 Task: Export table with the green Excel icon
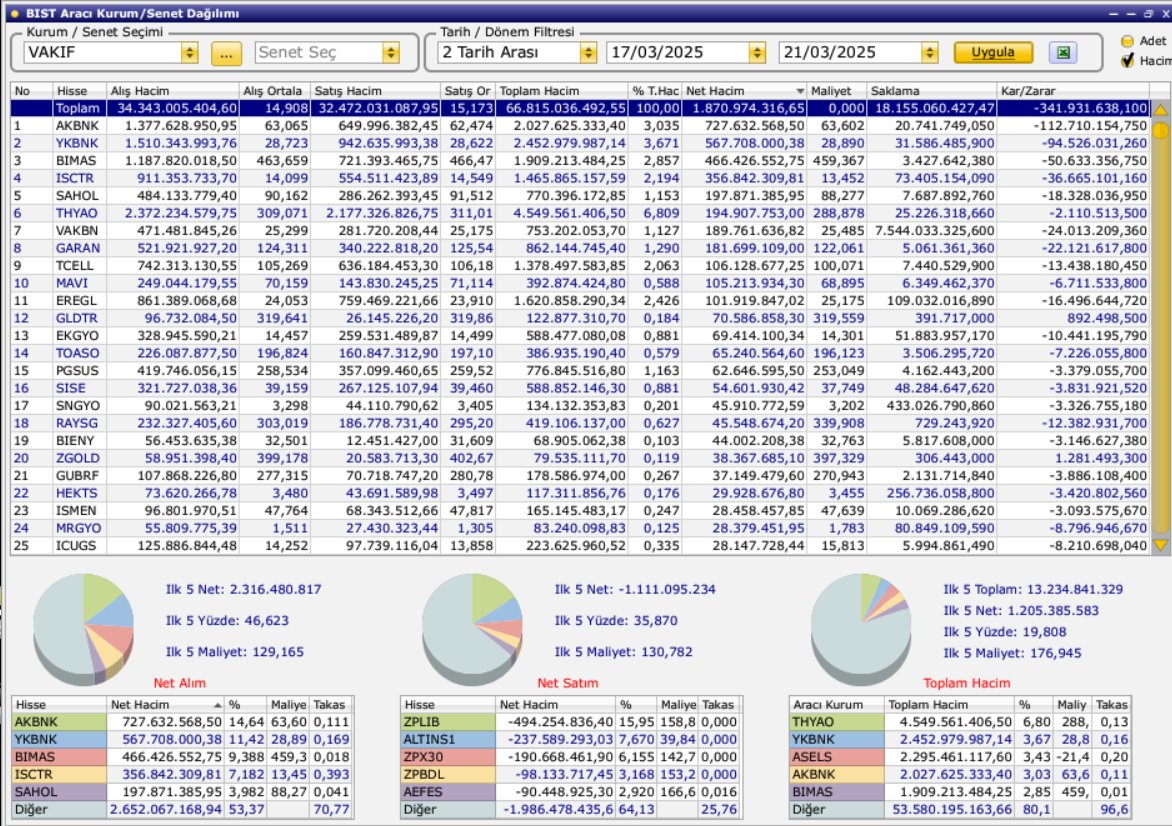click(x=1063, y=52)
